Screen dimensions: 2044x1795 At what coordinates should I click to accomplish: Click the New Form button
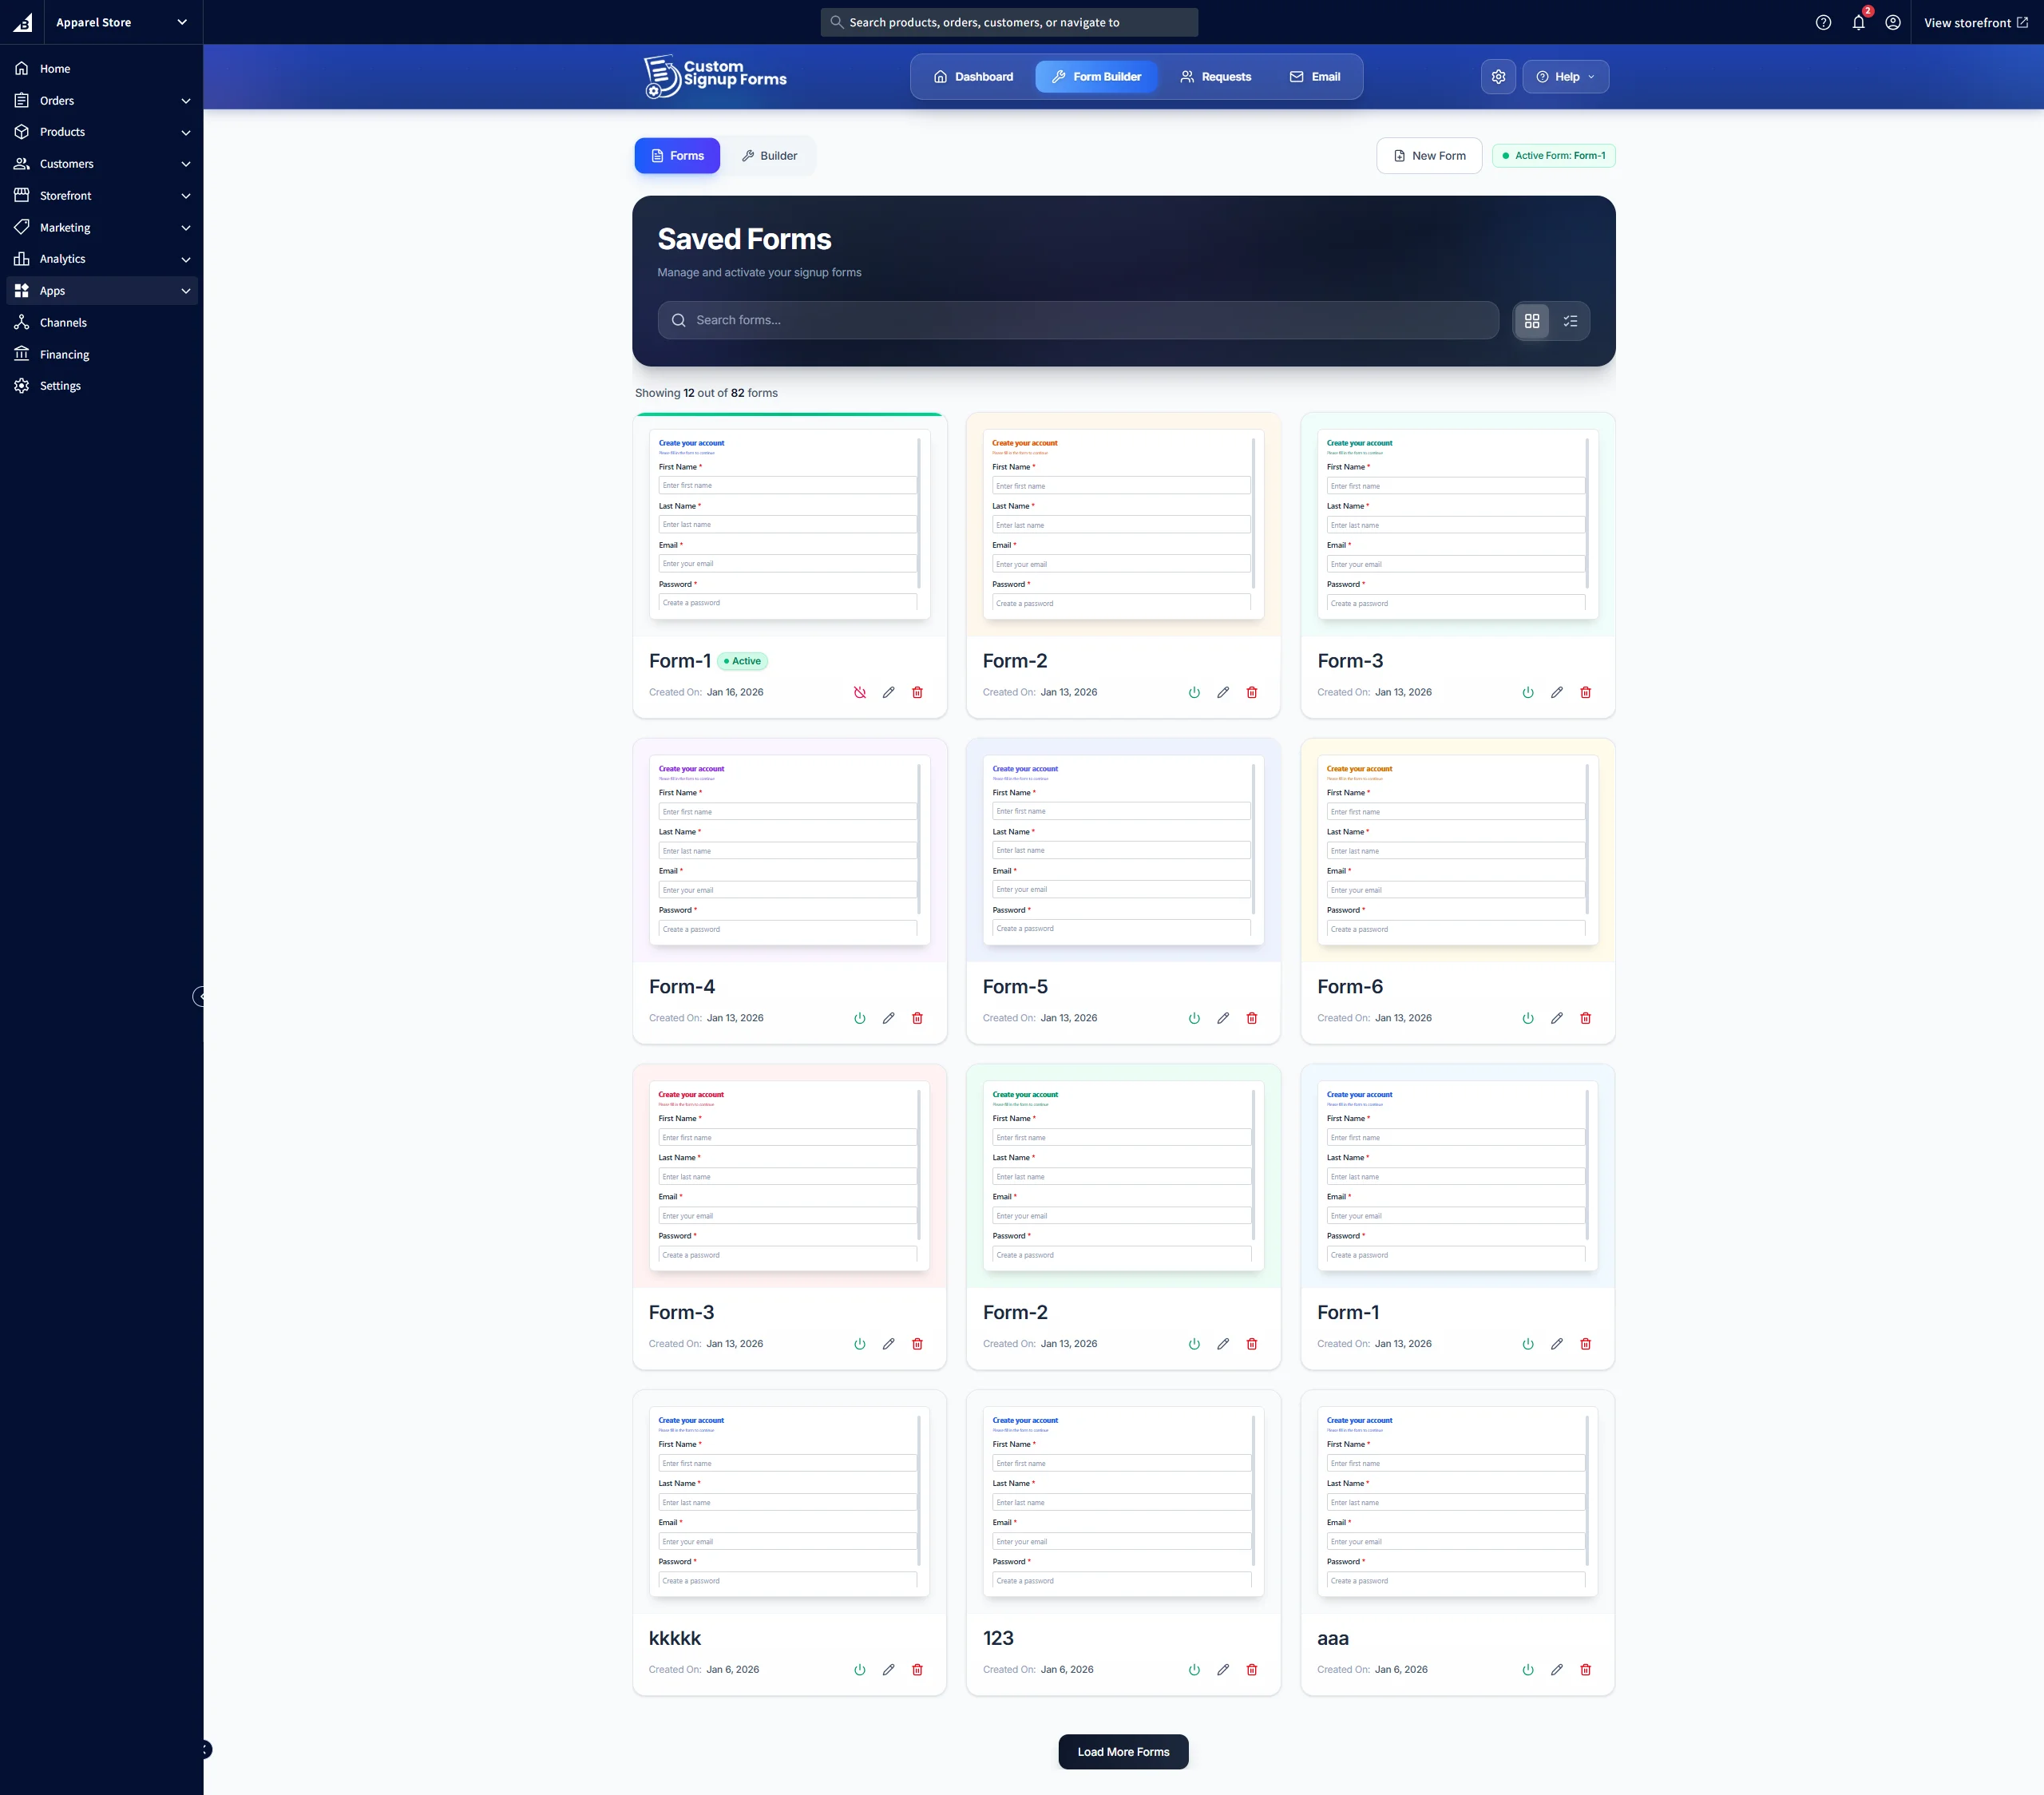1429,156
